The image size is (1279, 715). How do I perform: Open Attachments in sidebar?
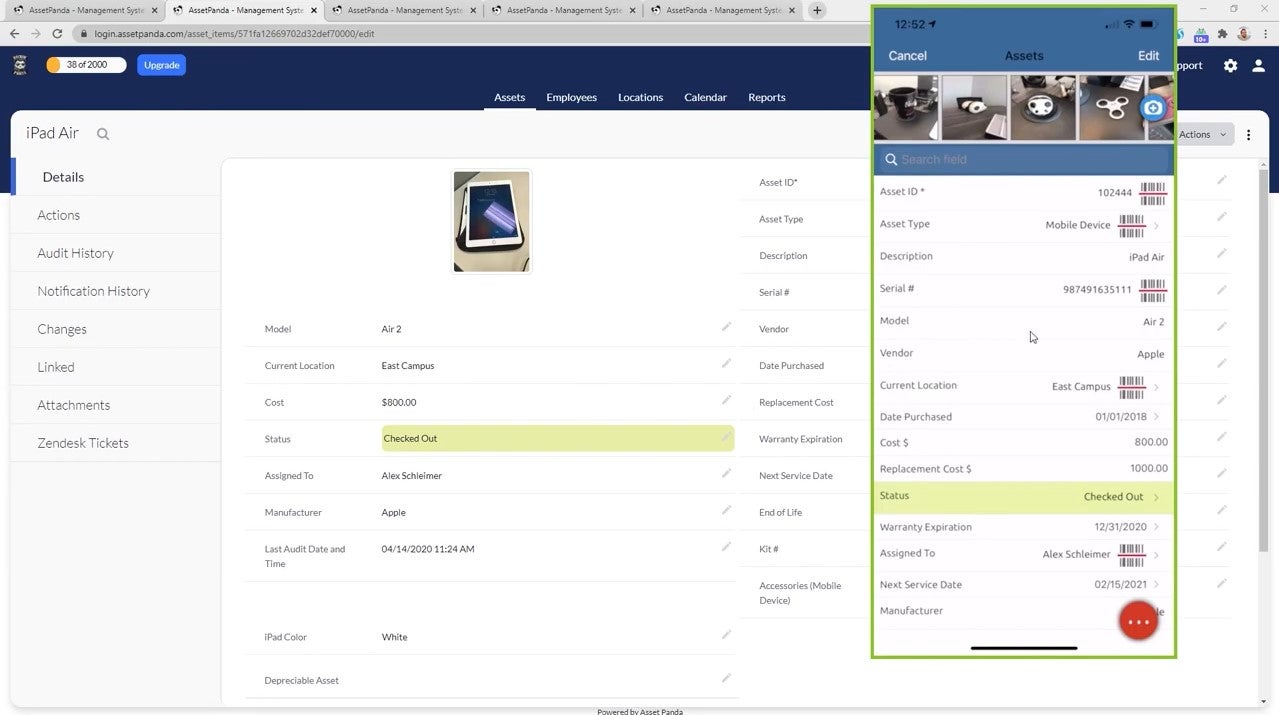115,405
